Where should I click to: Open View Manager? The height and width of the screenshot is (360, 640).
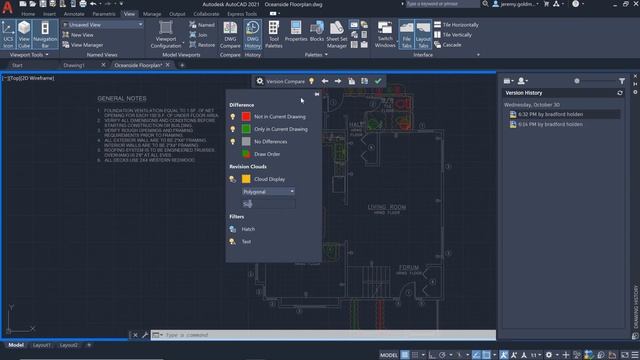tap(83, 45)
